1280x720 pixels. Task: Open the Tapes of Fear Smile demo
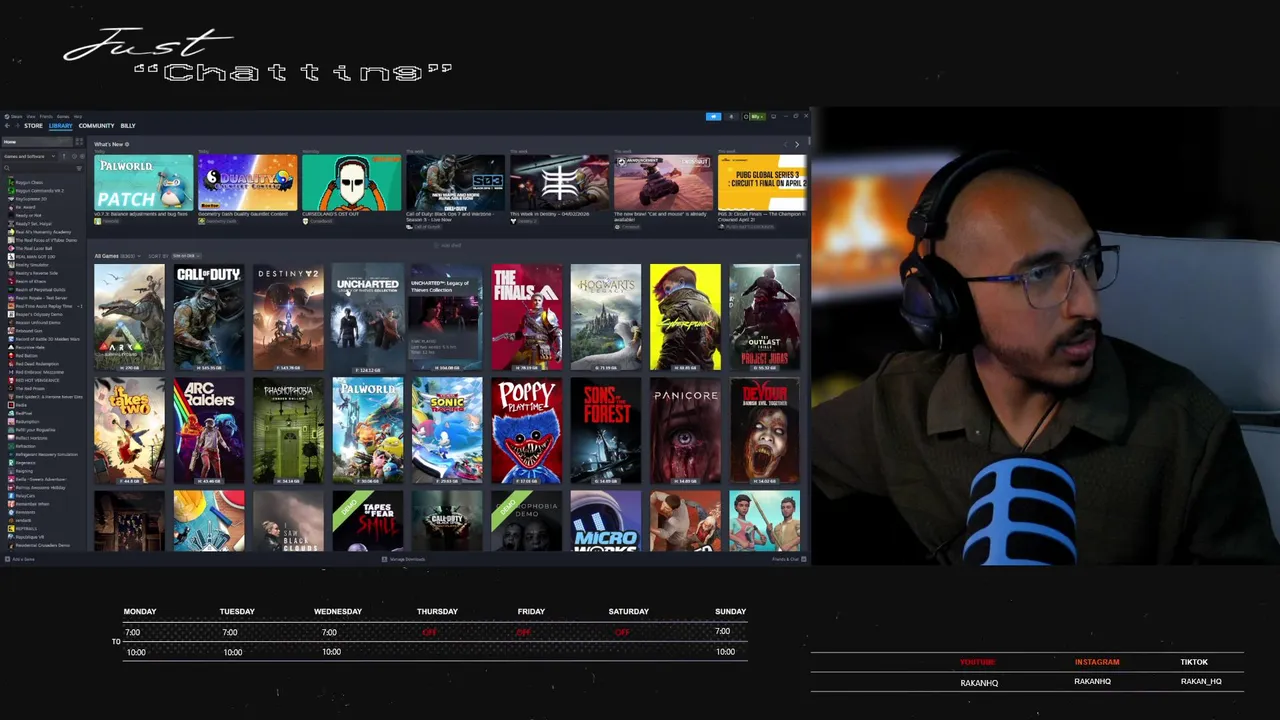pyautogui.click(x=367, y=521)
